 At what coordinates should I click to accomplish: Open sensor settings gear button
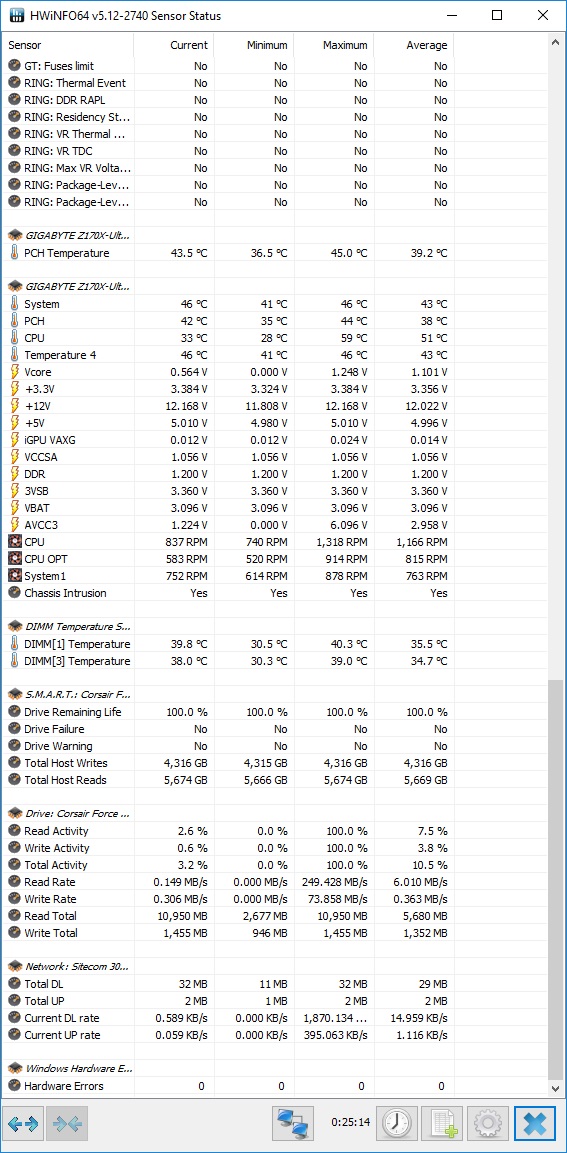tap(487, 1124)
